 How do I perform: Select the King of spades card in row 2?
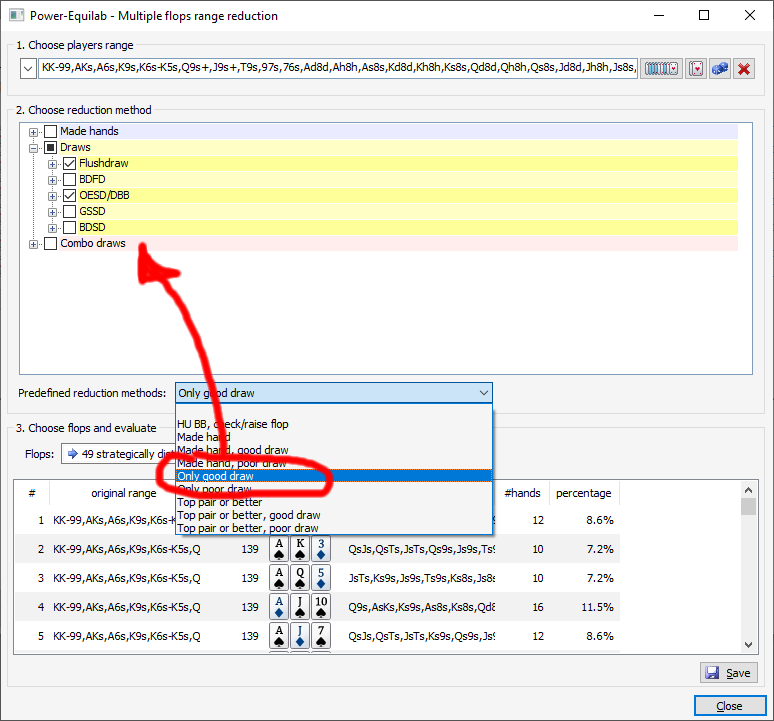click(x=300, y=549)
